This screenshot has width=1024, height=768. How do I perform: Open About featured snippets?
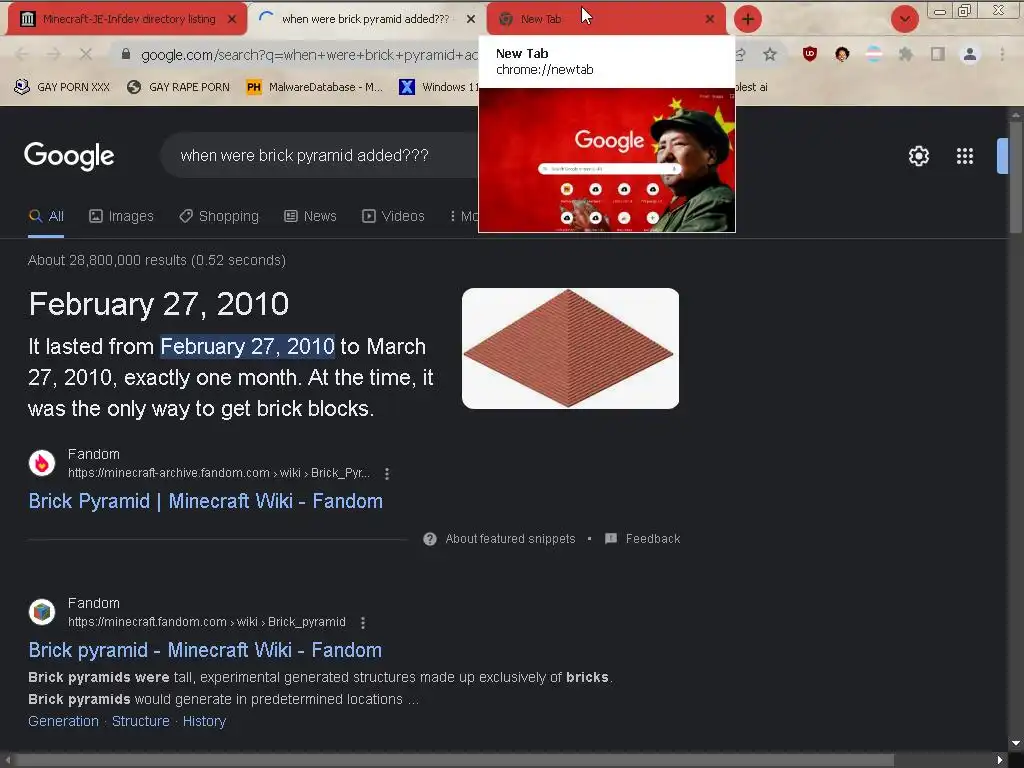pos(500,539)
